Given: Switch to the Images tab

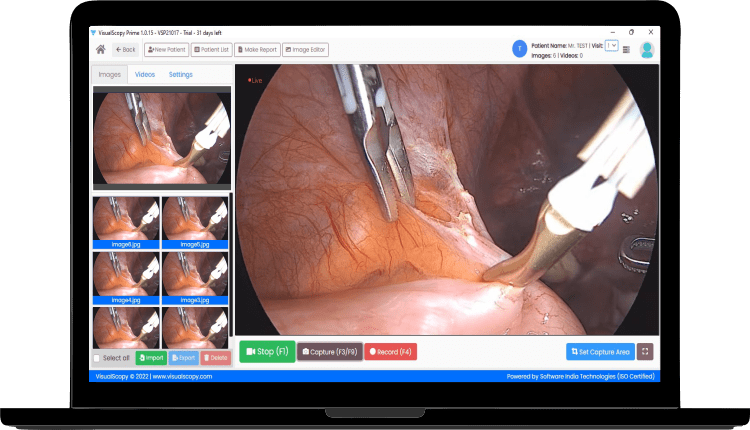Looking at the screenshot, I should pos(110,75).
